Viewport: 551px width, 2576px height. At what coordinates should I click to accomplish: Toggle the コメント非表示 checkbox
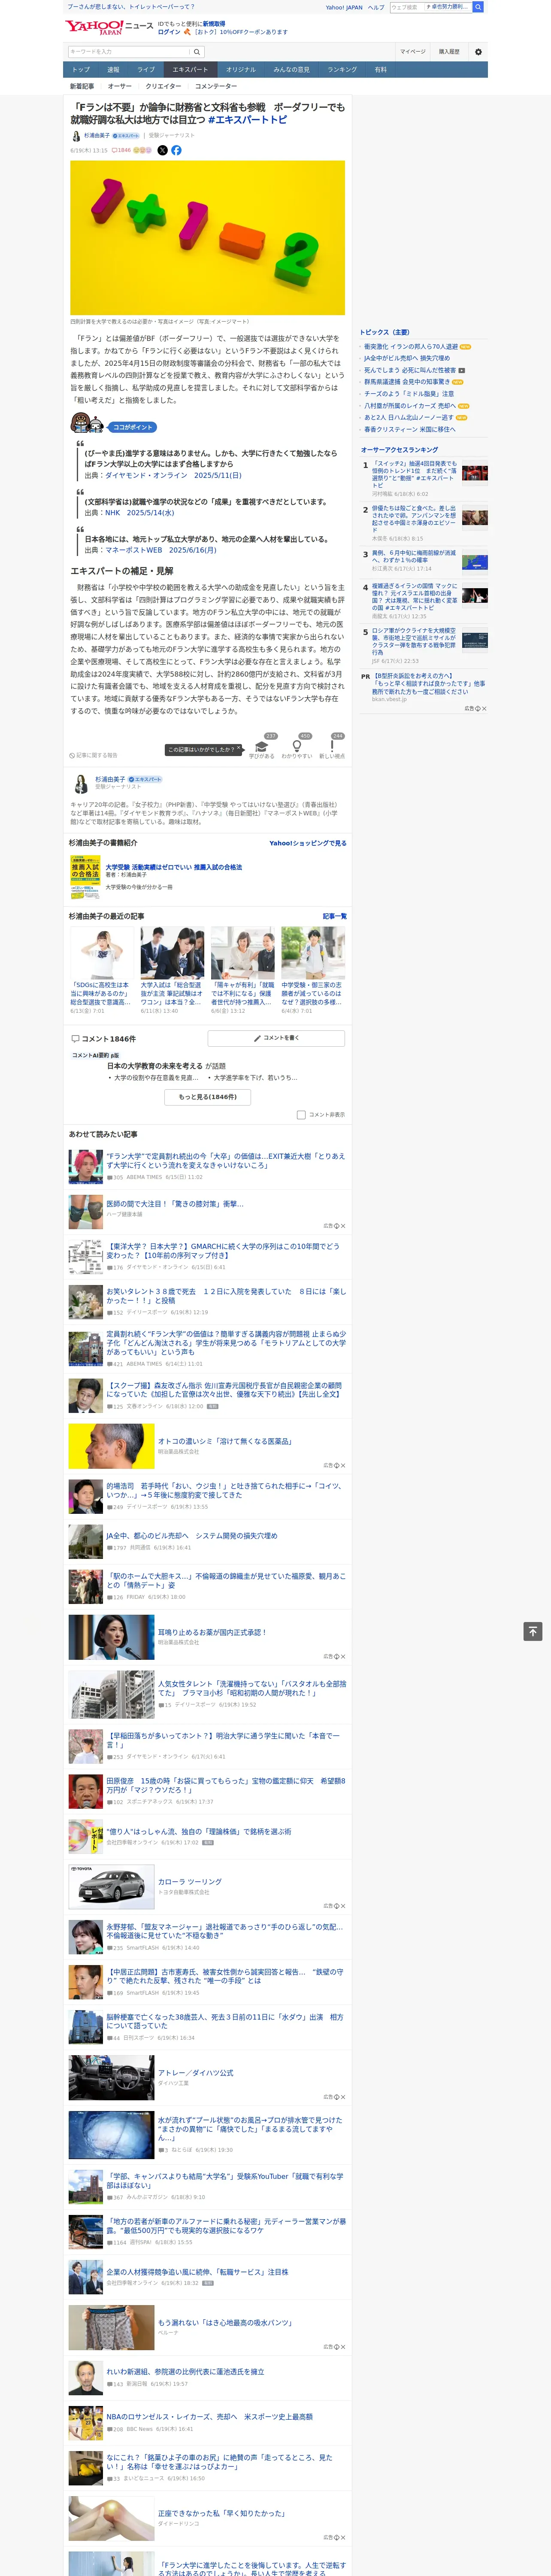tap(301, 1114)
